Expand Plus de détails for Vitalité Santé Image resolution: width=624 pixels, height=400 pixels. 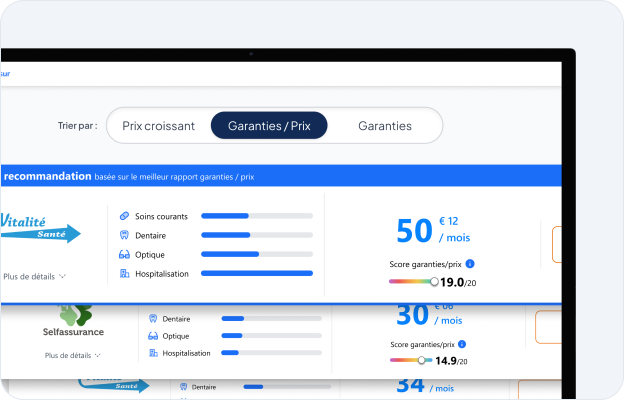[35, 276]
